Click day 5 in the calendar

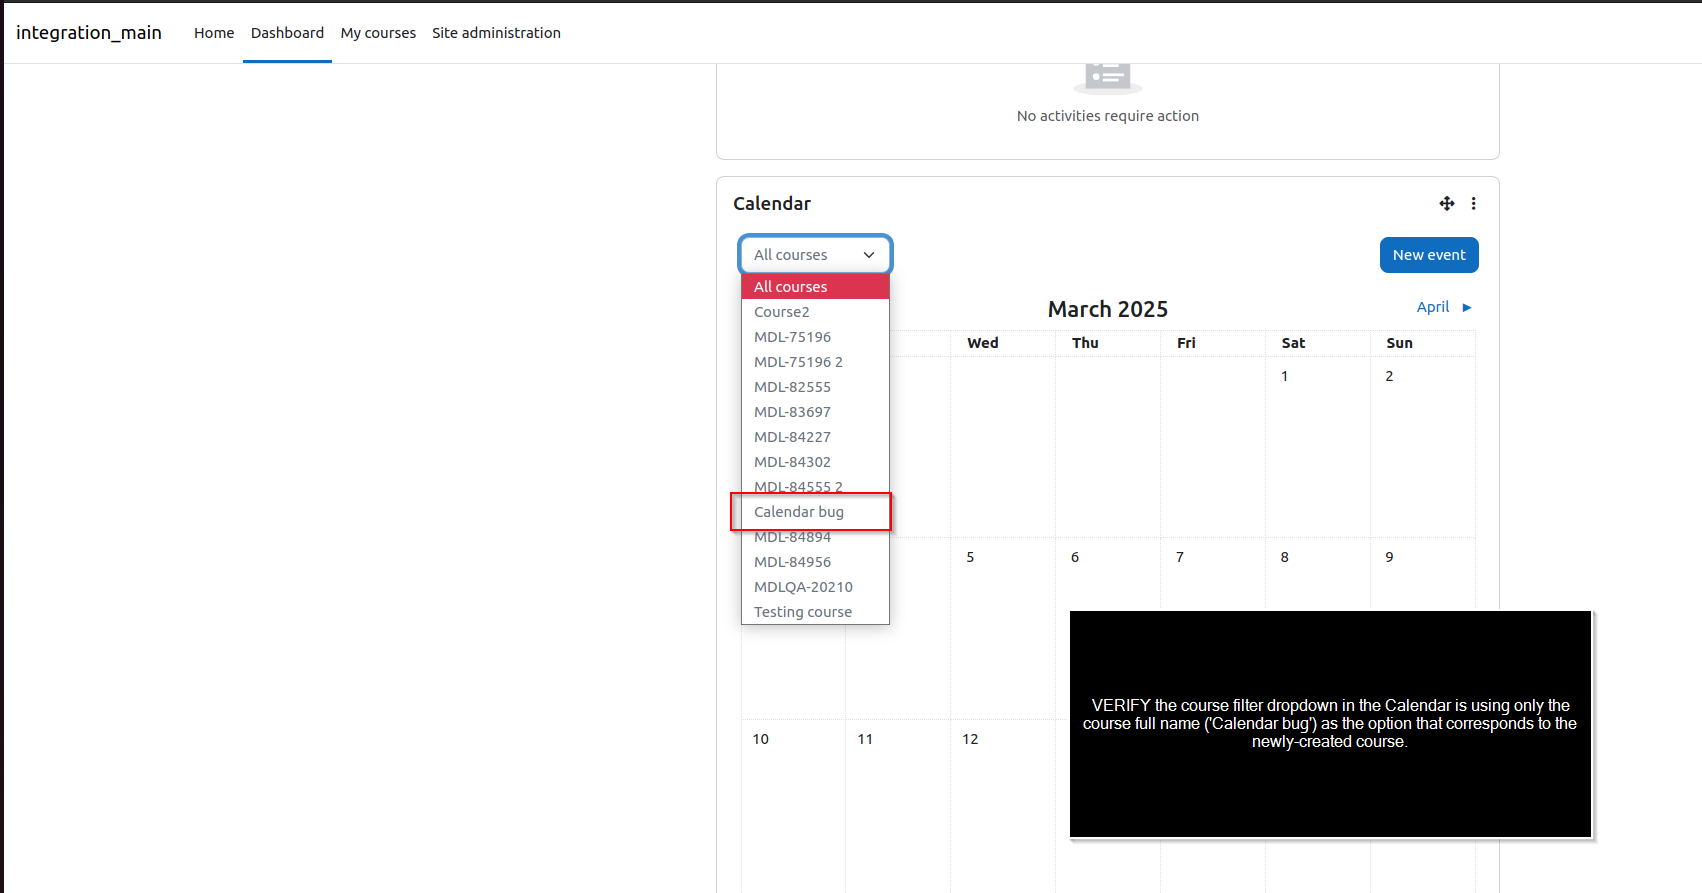970,557
